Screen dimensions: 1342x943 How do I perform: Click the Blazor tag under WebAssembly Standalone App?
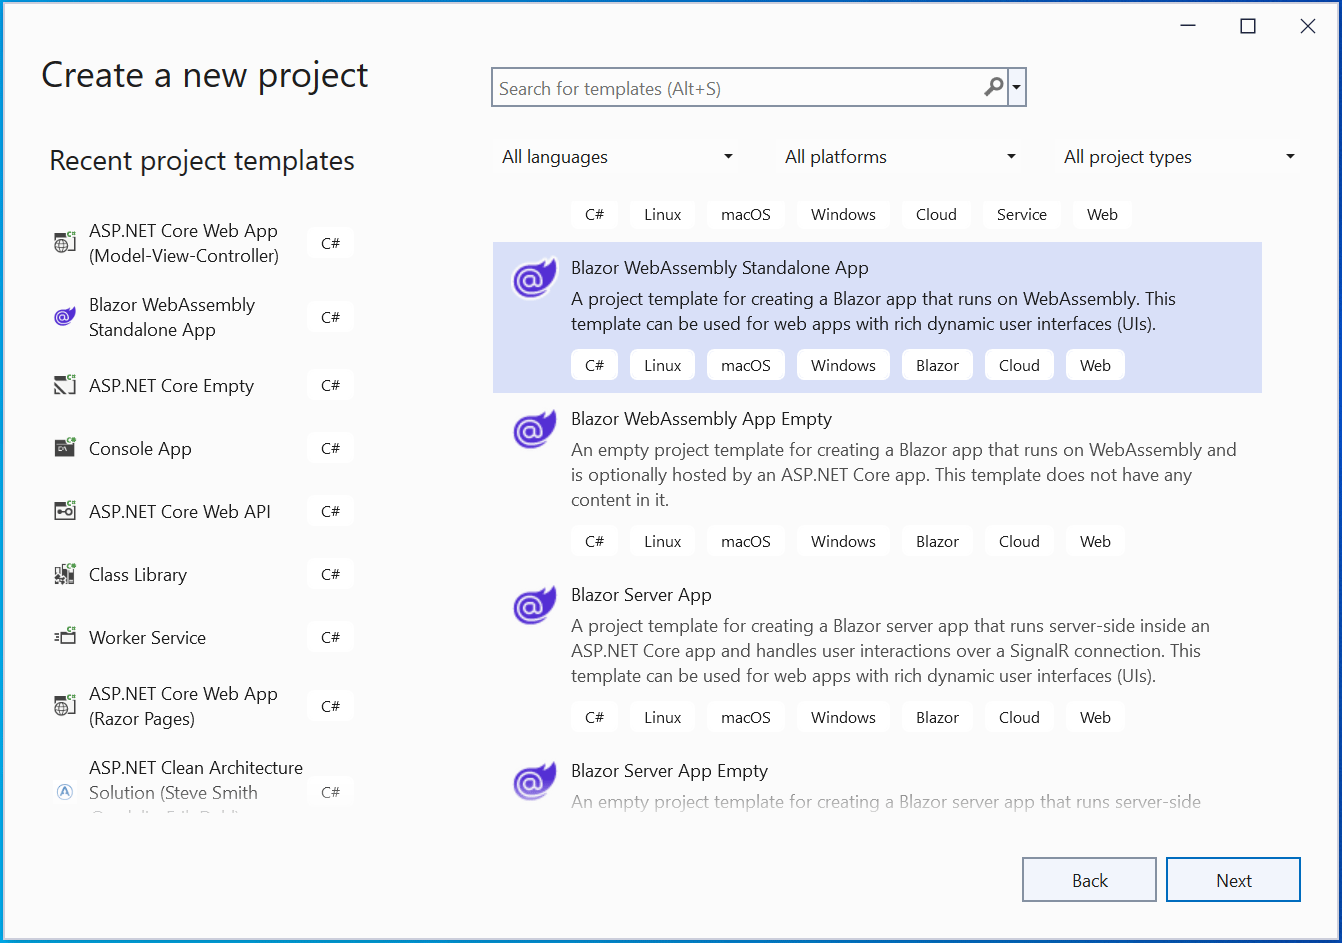[937, 365]
